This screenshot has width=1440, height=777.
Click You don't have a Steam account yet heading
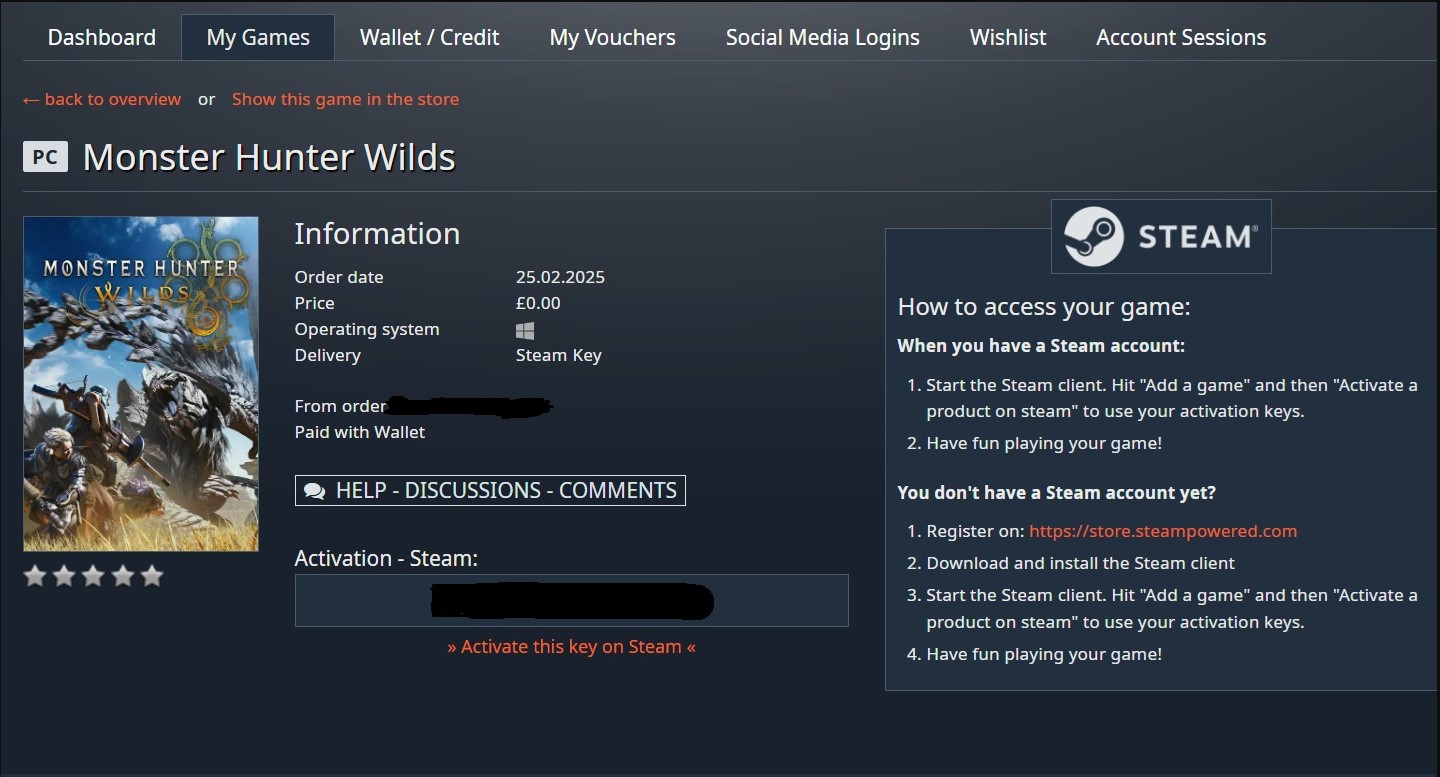(1057, 493)
